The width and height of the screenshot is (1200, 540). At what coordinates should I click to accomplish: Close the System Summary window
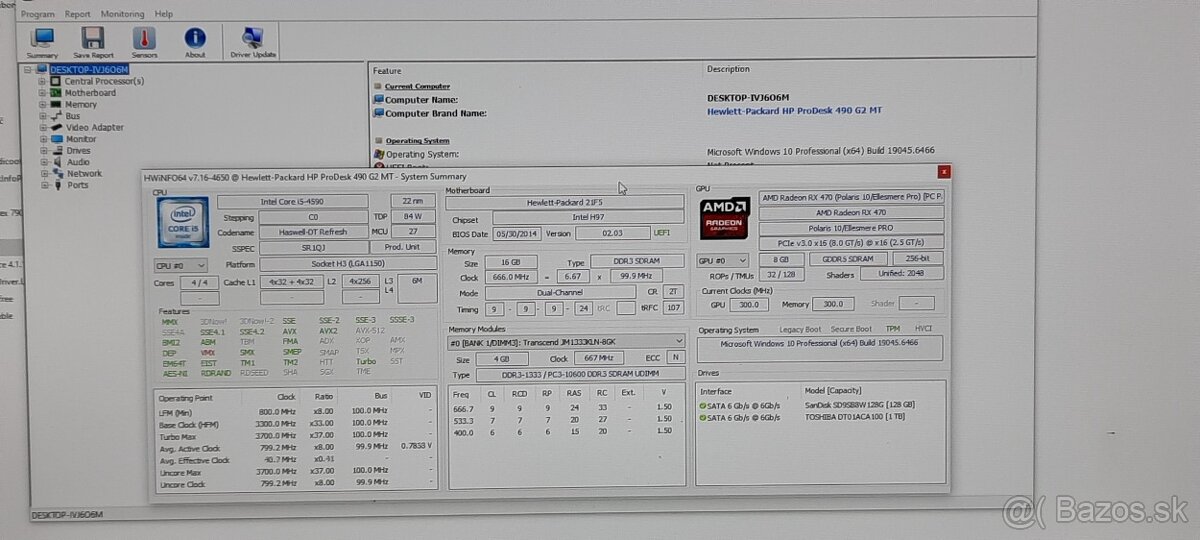pyautogui.click(x=943, y=172)
